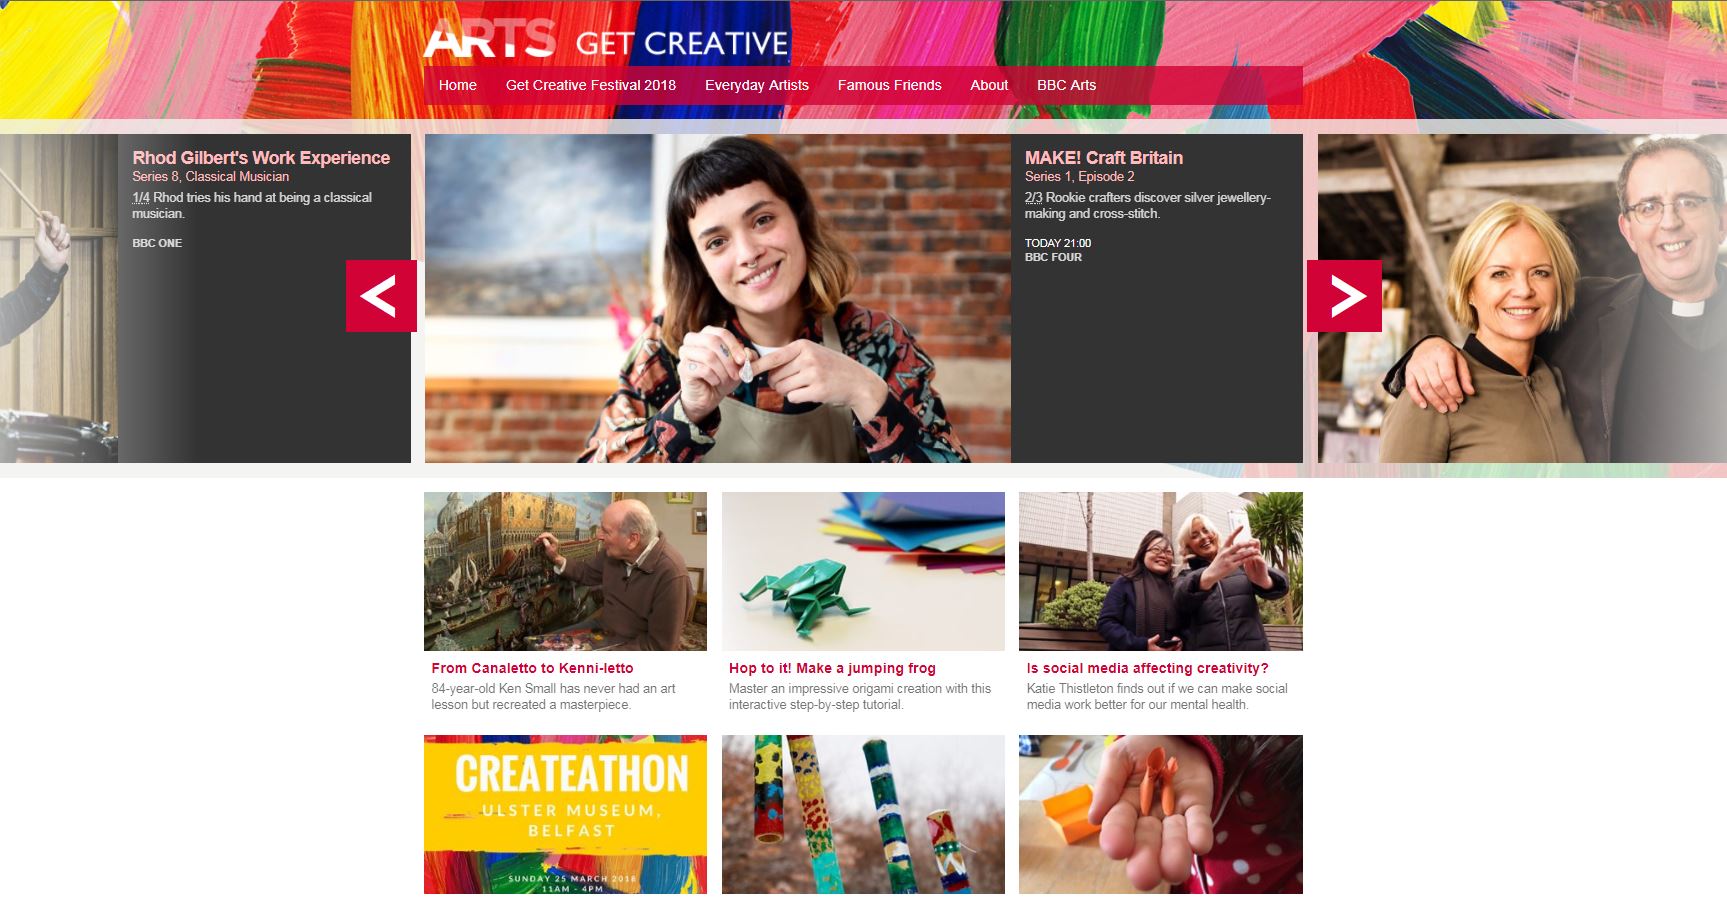Open Get Creative Festival 2018 menu item
Image resolution: width=1727 pixels, height=899 pixels.
coord(591,85)
